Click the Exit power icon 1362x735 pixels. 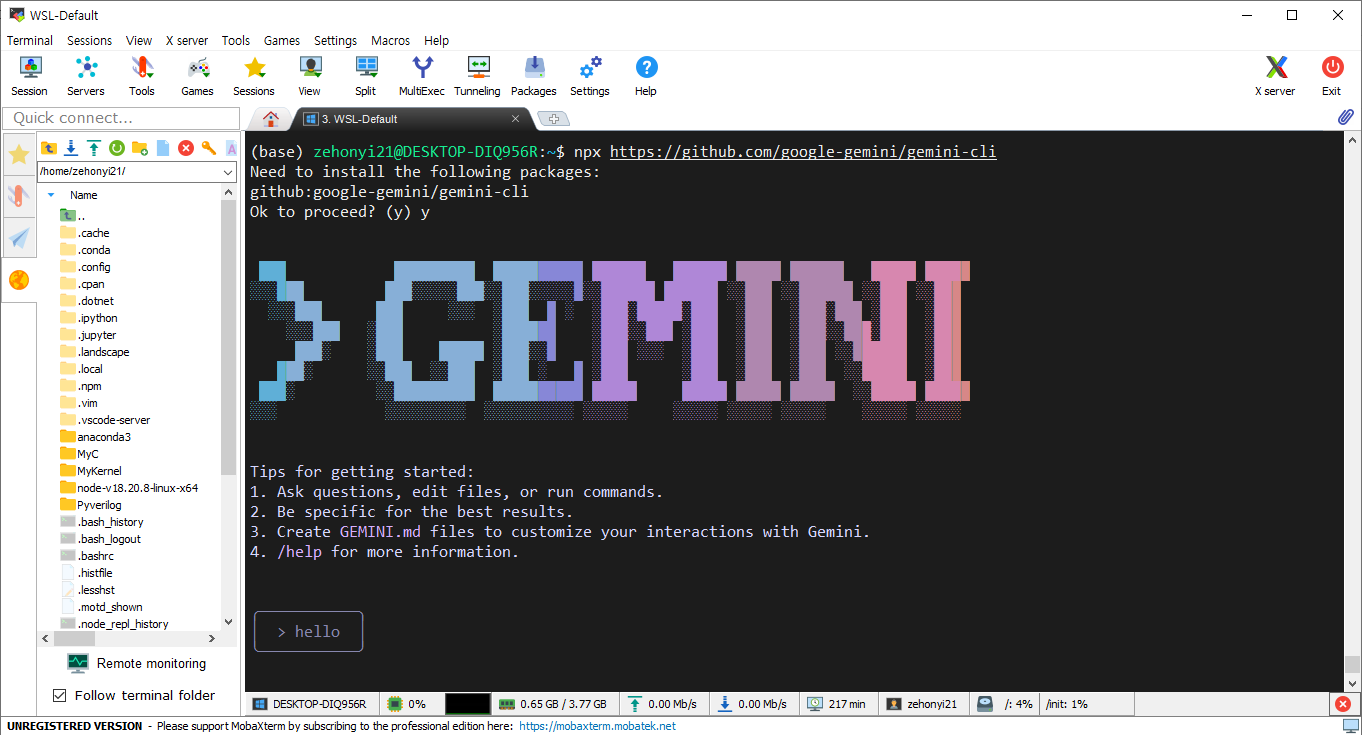(1331, 76)
